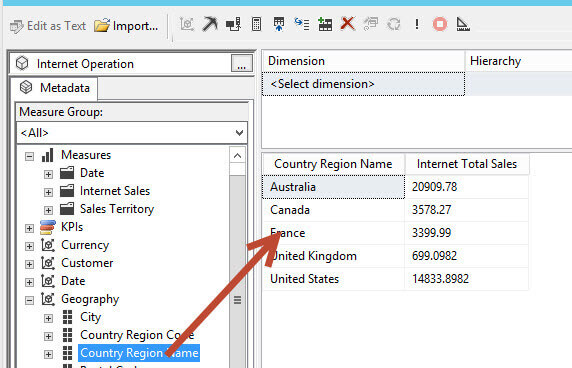Click the Country Region Name column header
Screen dimensions: 572x368
(333, 164)
